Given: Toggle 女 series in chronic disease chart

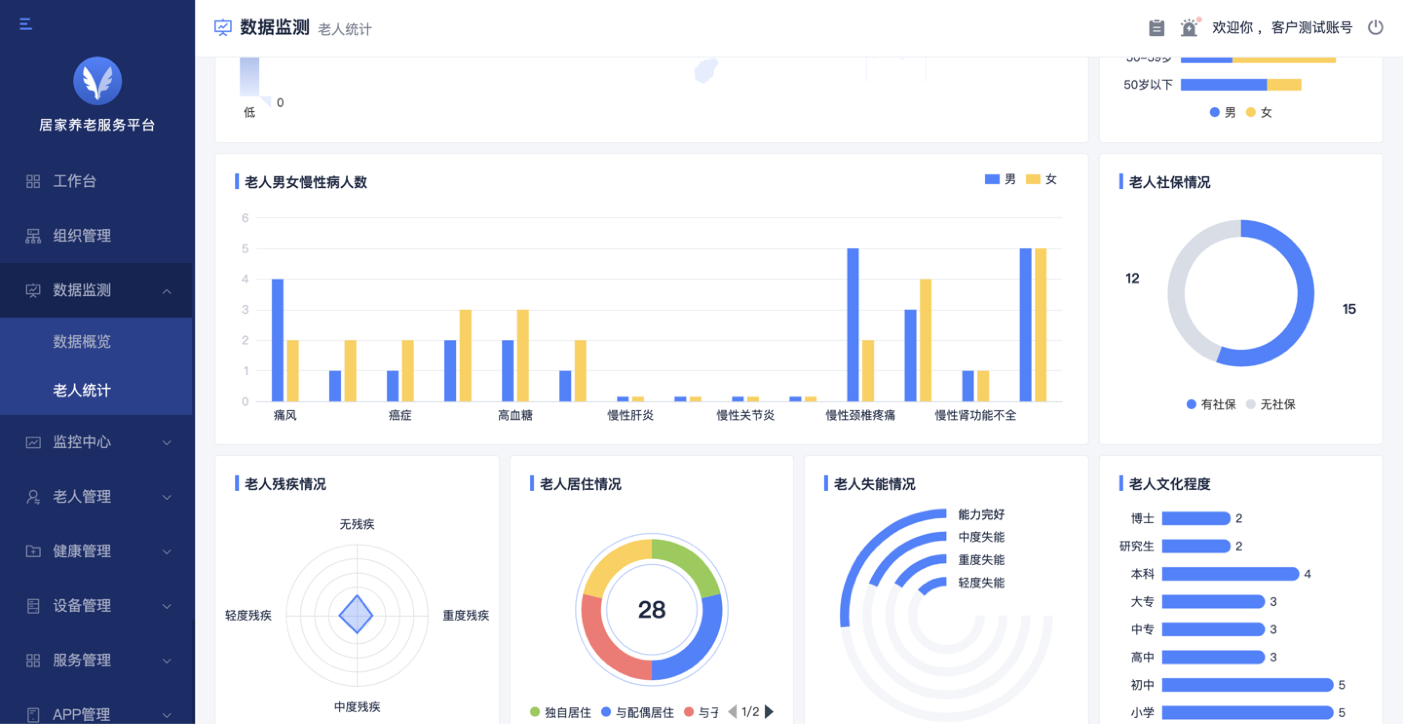Looking at the screenshot, I should [1042, 179].
